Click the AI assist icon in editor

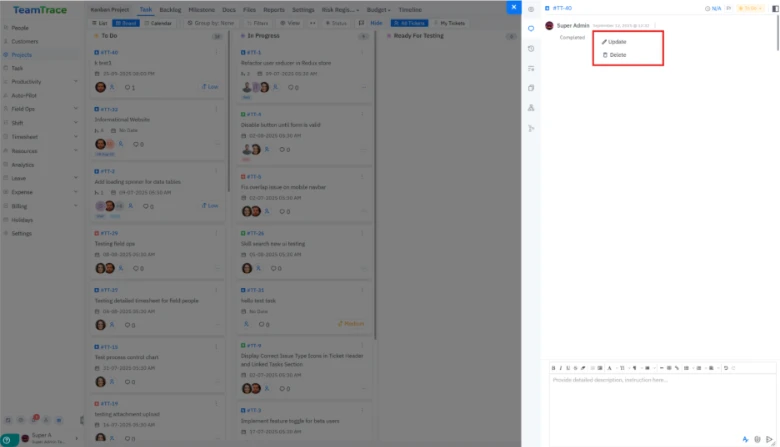coord(746,438)
